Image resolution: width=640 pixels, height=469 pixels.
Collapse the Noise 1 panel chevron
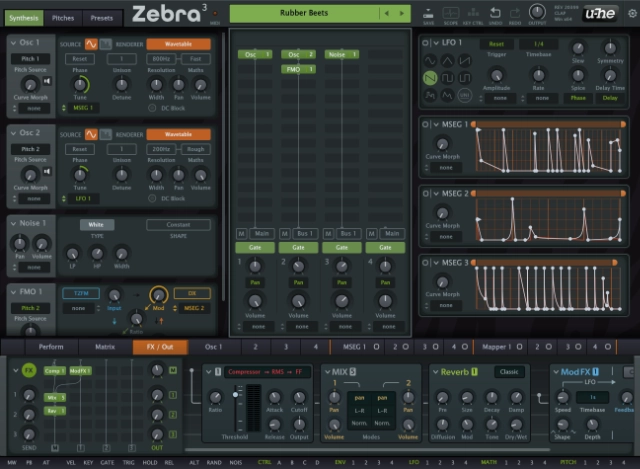13,224
